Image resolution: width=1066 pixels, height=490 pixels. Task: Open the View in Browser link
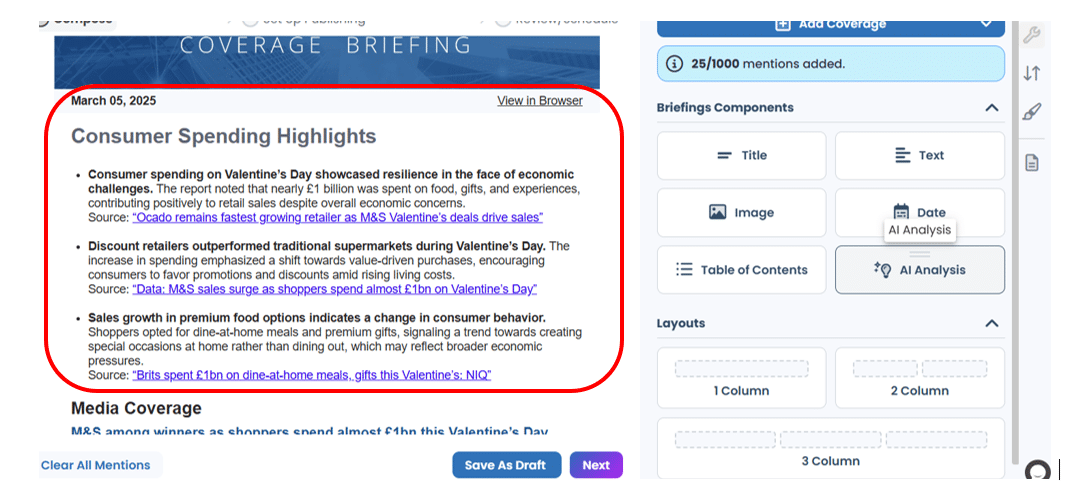tap(539, 101)
